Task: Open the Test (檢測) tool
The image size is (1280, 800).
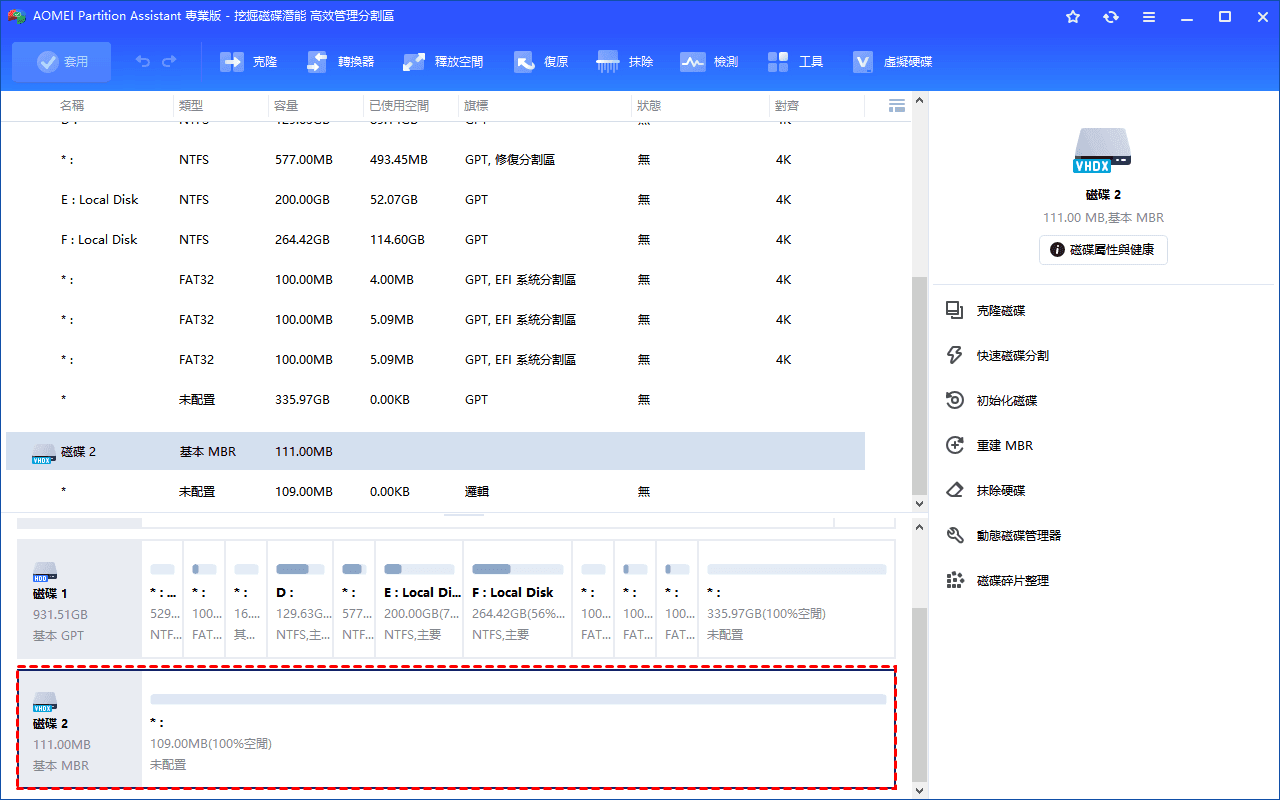Action: 709,62
